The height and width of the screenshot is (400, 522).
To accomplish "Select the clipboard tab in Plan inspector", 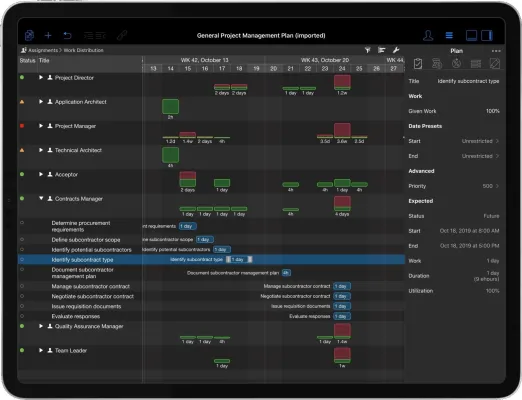I will tap(418, 63).
